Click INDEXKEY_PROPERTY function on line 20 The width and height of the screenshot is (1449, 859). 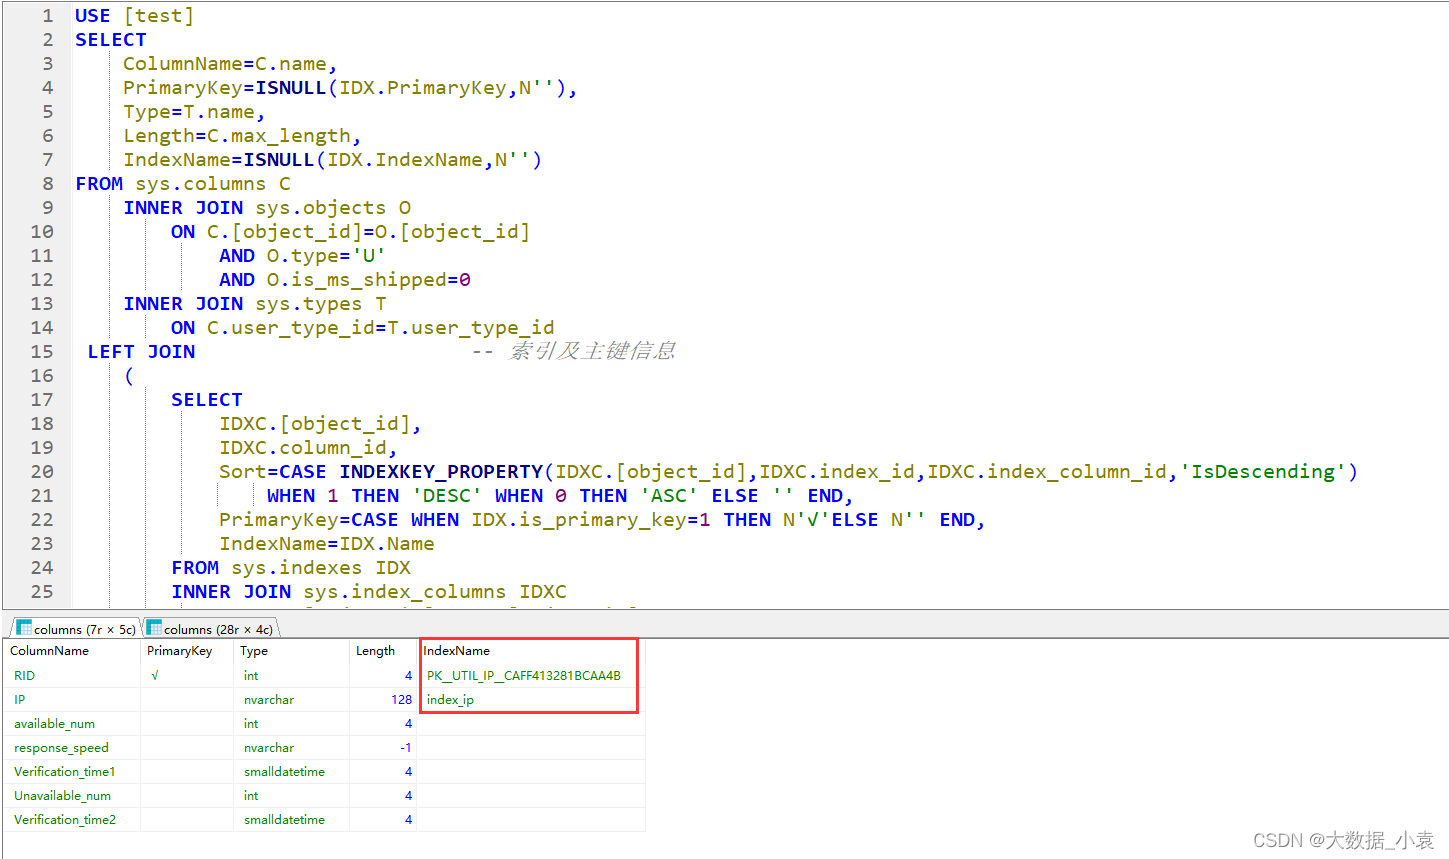coord(441,472)
